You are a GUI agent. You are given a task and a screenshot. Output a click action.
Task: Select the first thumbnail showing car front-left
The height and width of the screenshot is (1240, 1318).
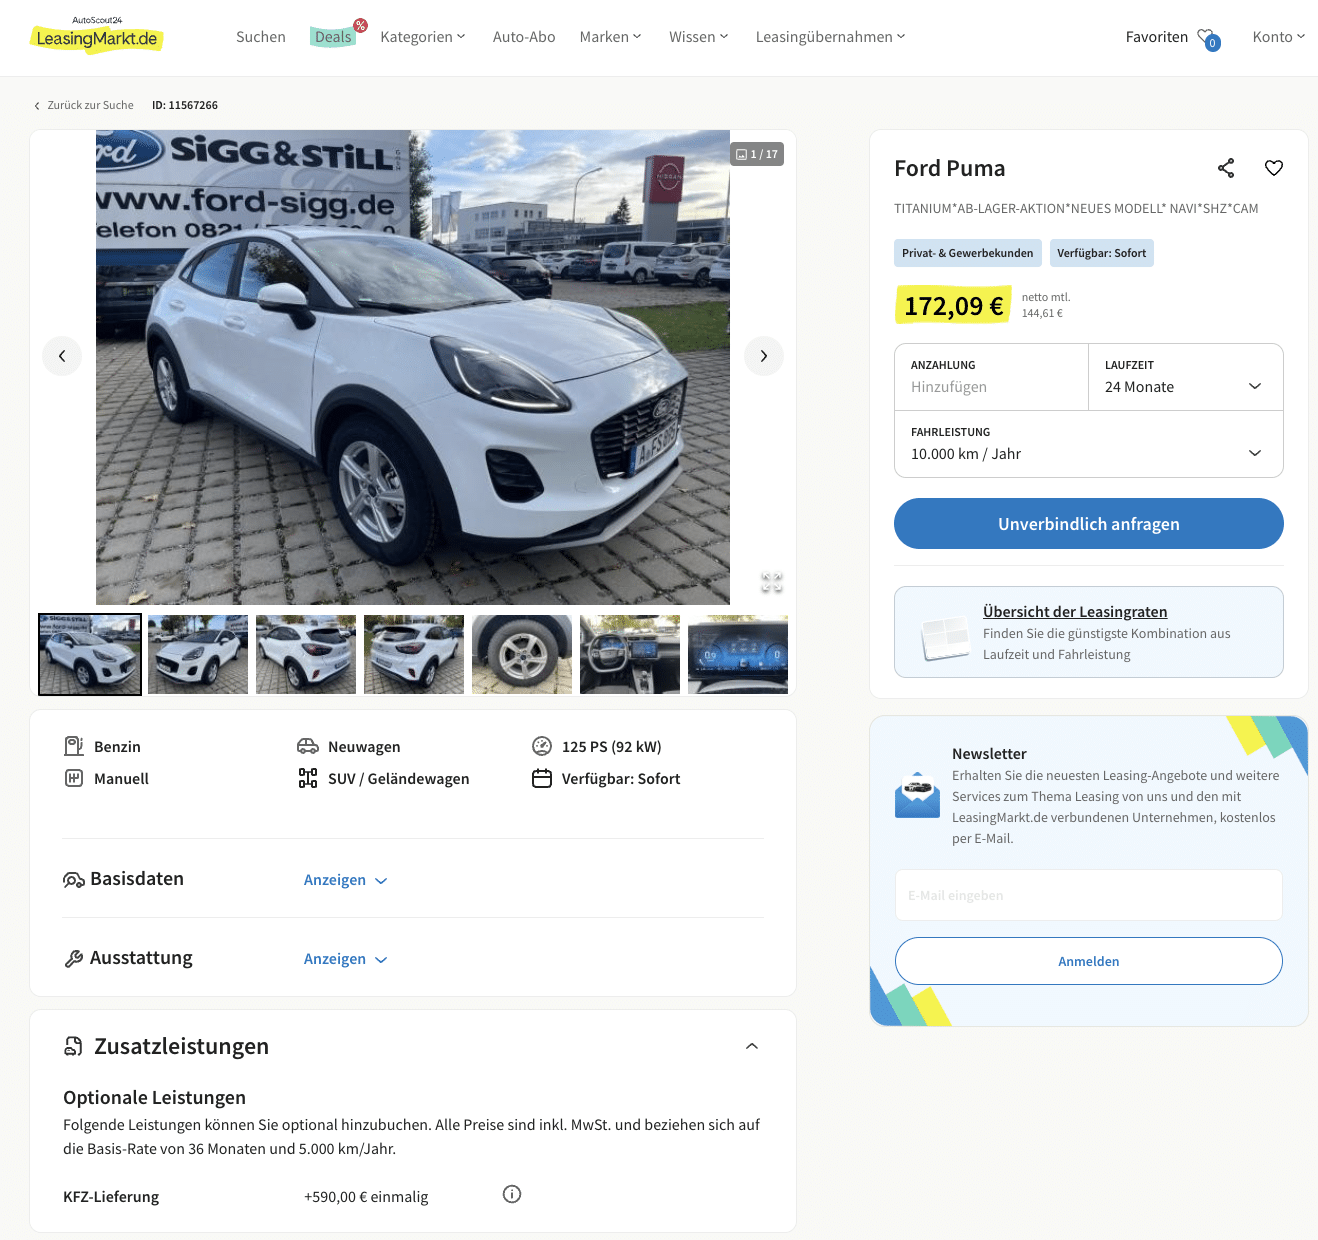90,654
